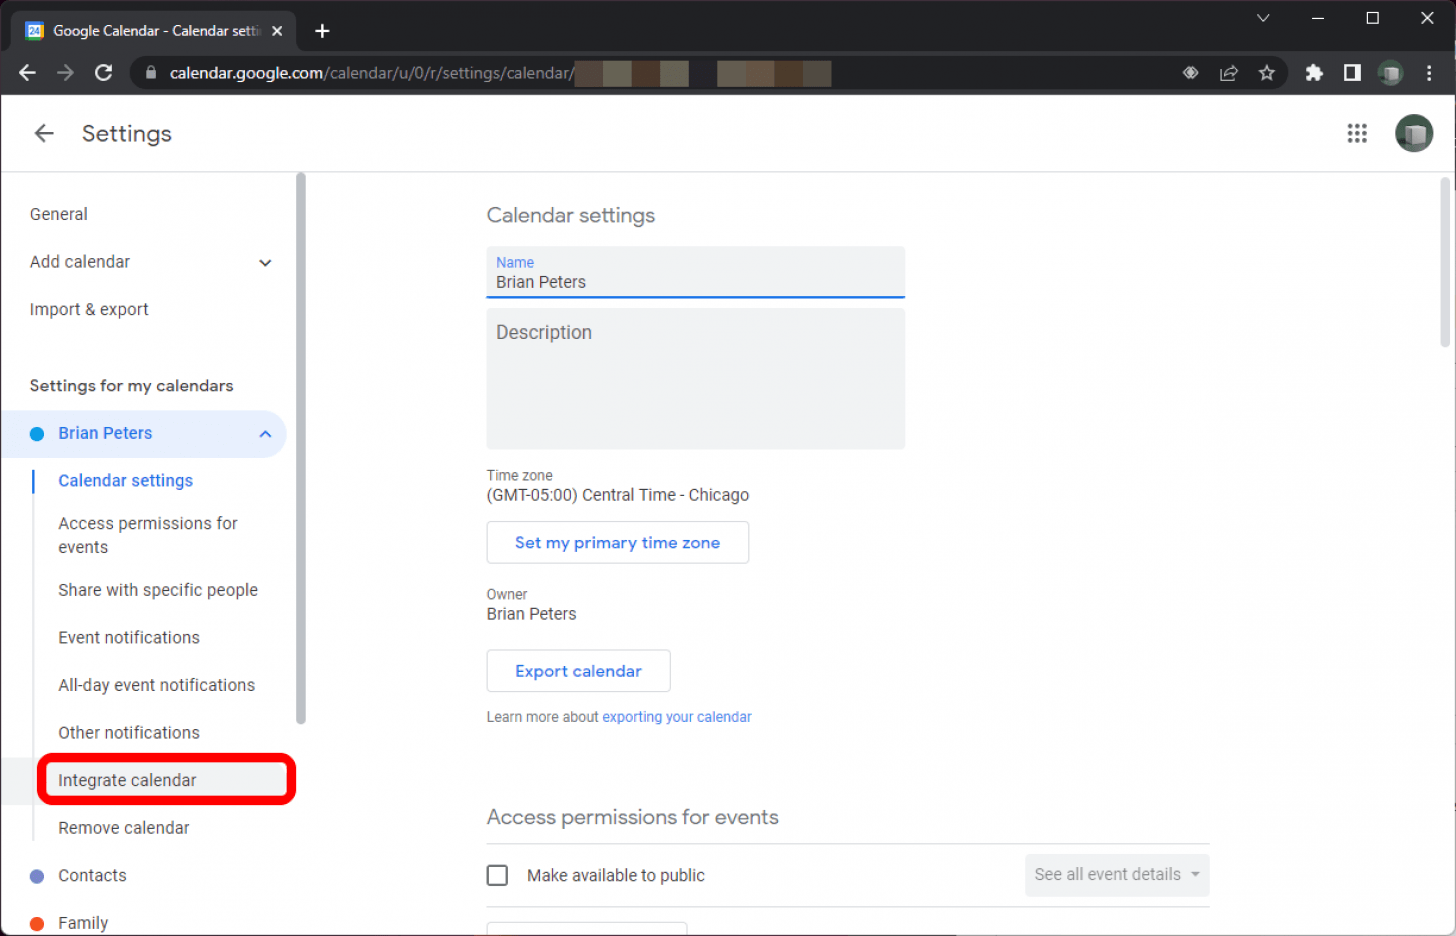1456x936 pixels.
Task: Open the Chrome three-dot menu
Action: [x=1429, y=73]
